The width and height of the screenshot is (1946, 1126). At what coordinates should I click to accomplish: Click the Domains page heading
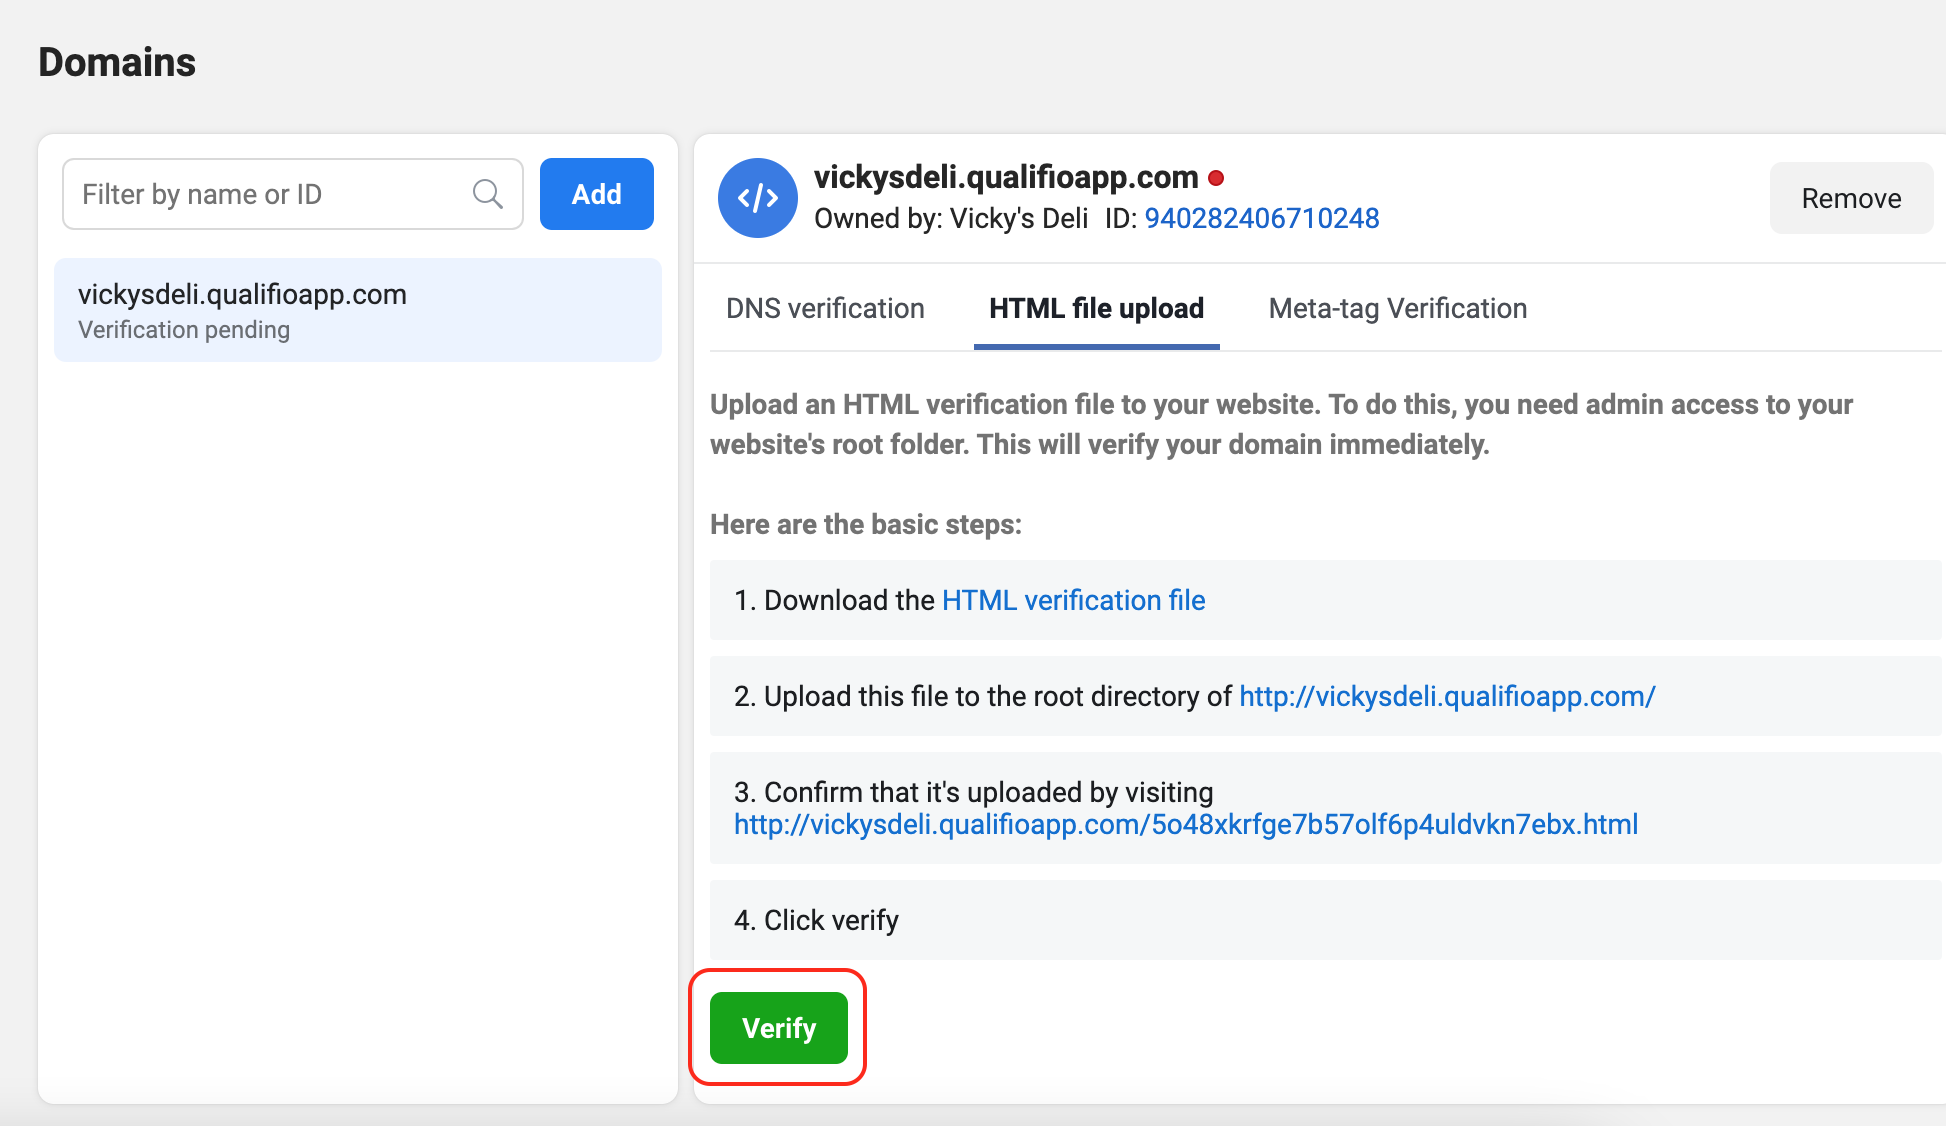point(117,62)
